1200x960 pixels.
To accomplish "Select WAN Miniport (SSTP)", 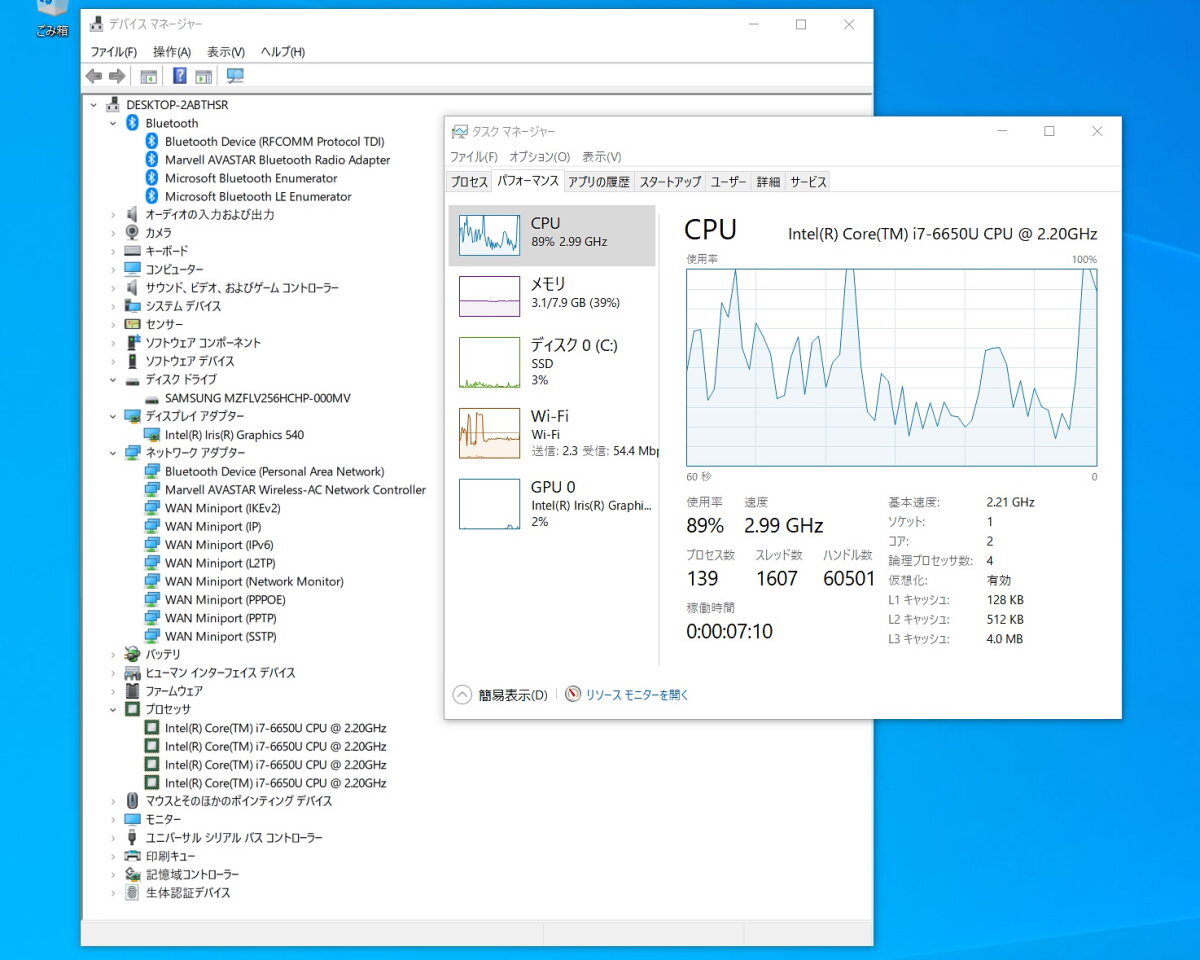I will (220, 636).
